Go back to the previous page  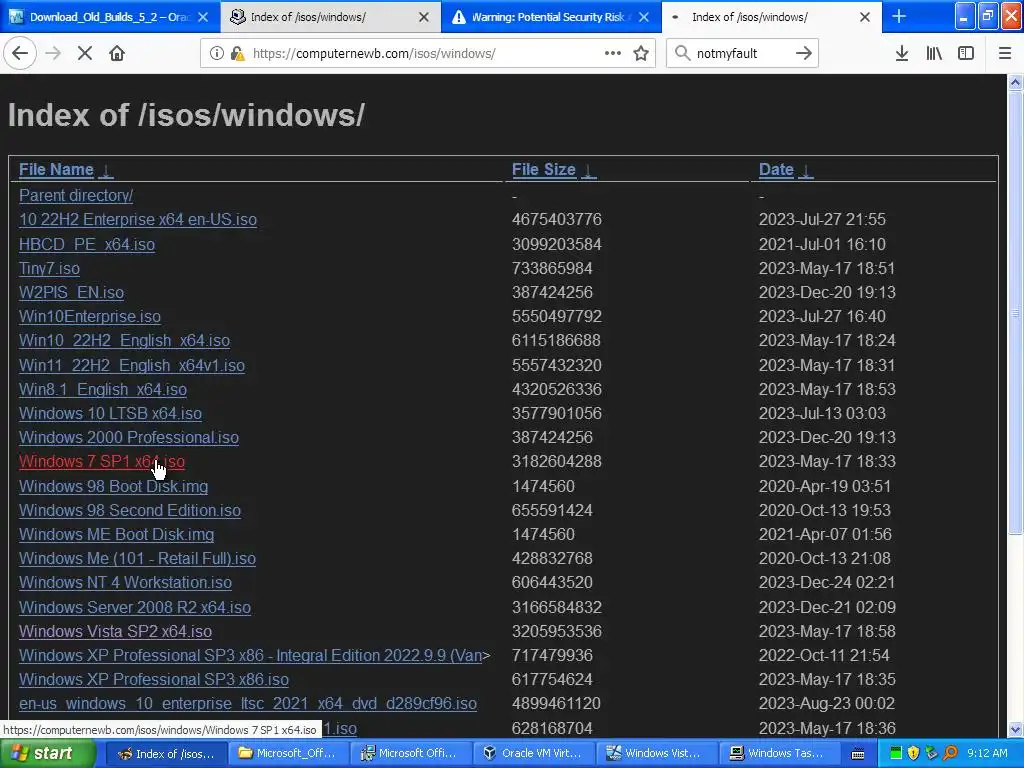coord(20,53)
